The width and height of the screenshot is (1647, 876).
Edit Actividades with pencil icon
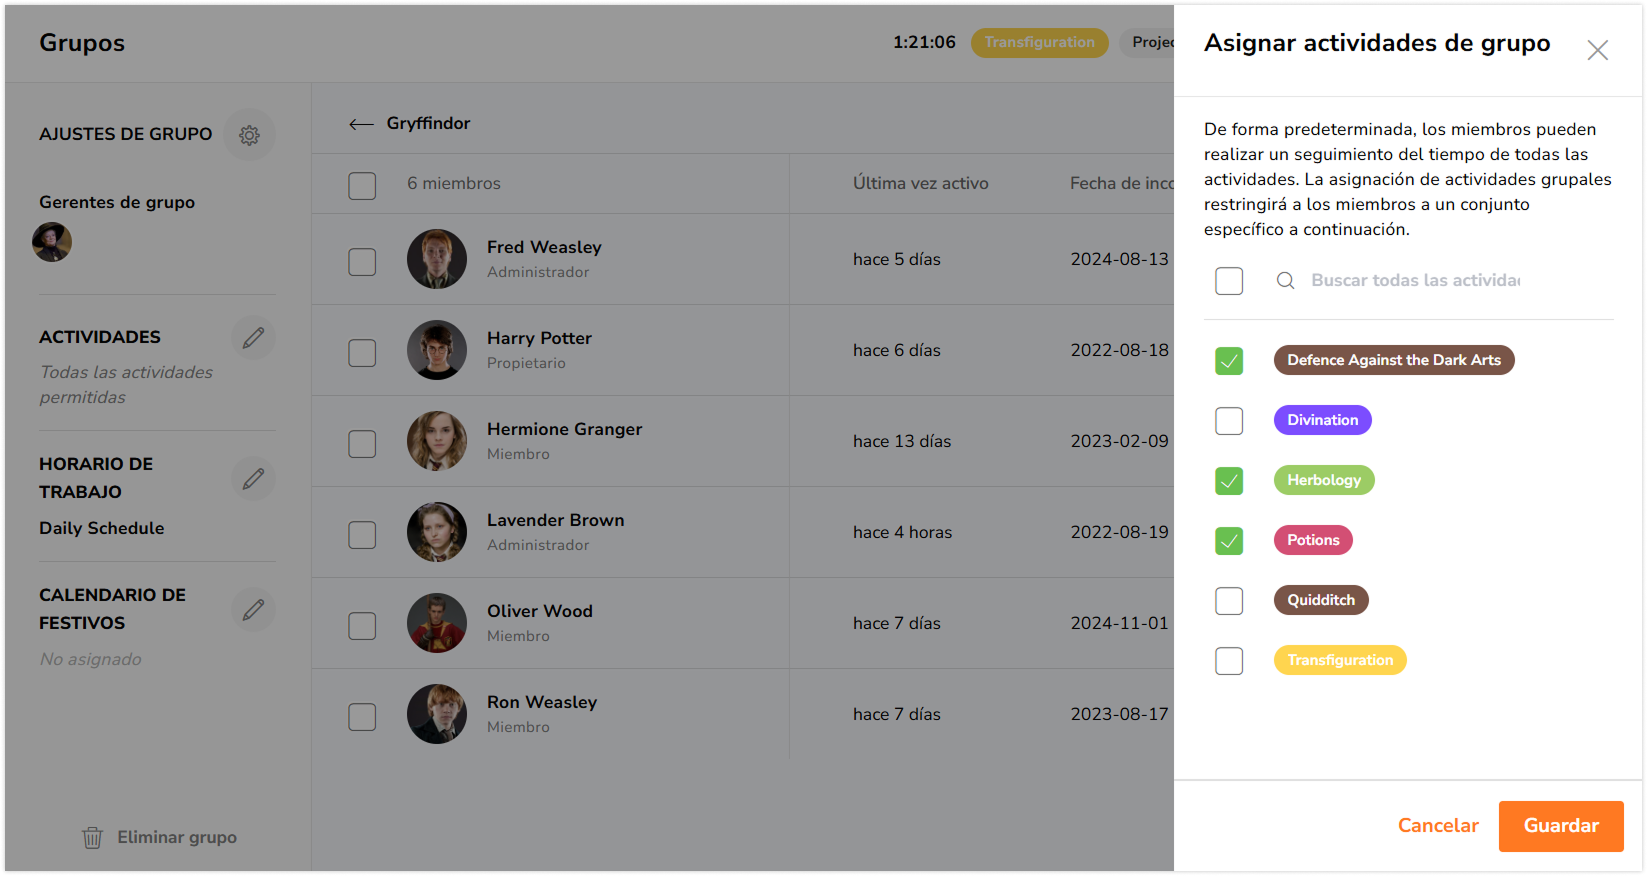point(253,338)
